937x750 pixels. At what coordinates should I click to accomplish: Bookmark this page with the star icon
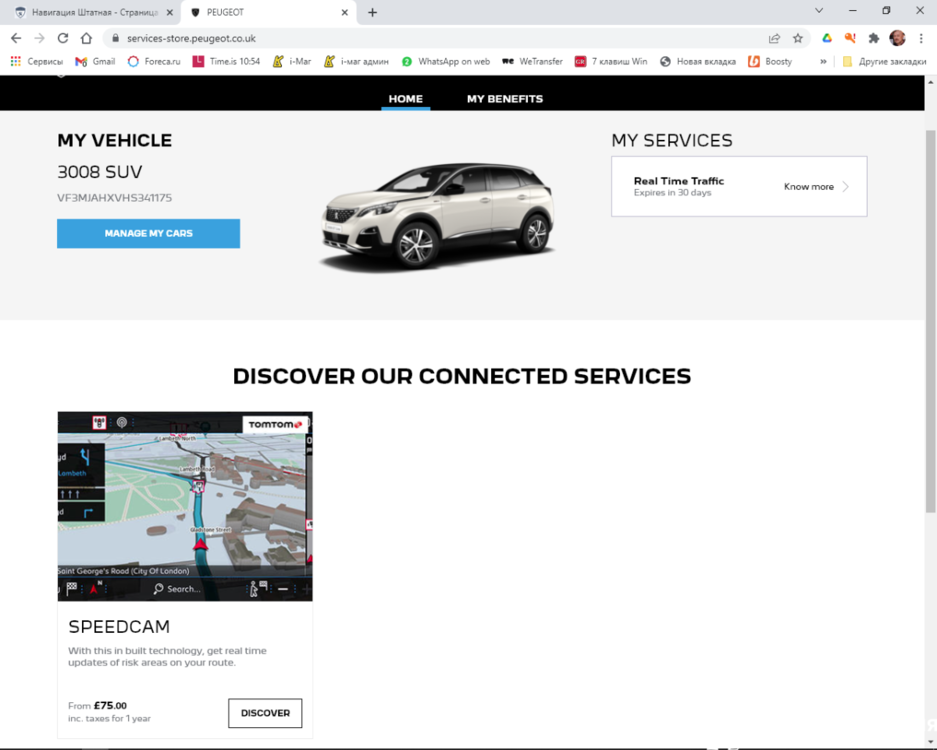tap(798, 38)
